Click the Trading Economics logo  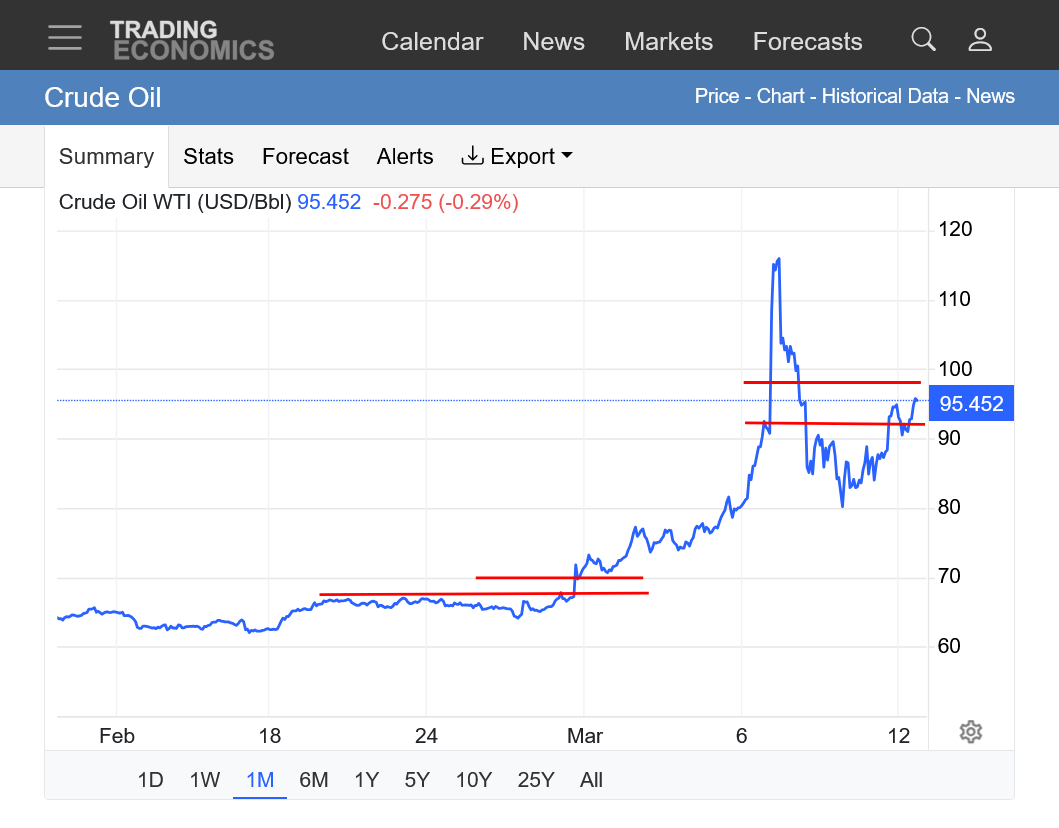tap(191, 40)
